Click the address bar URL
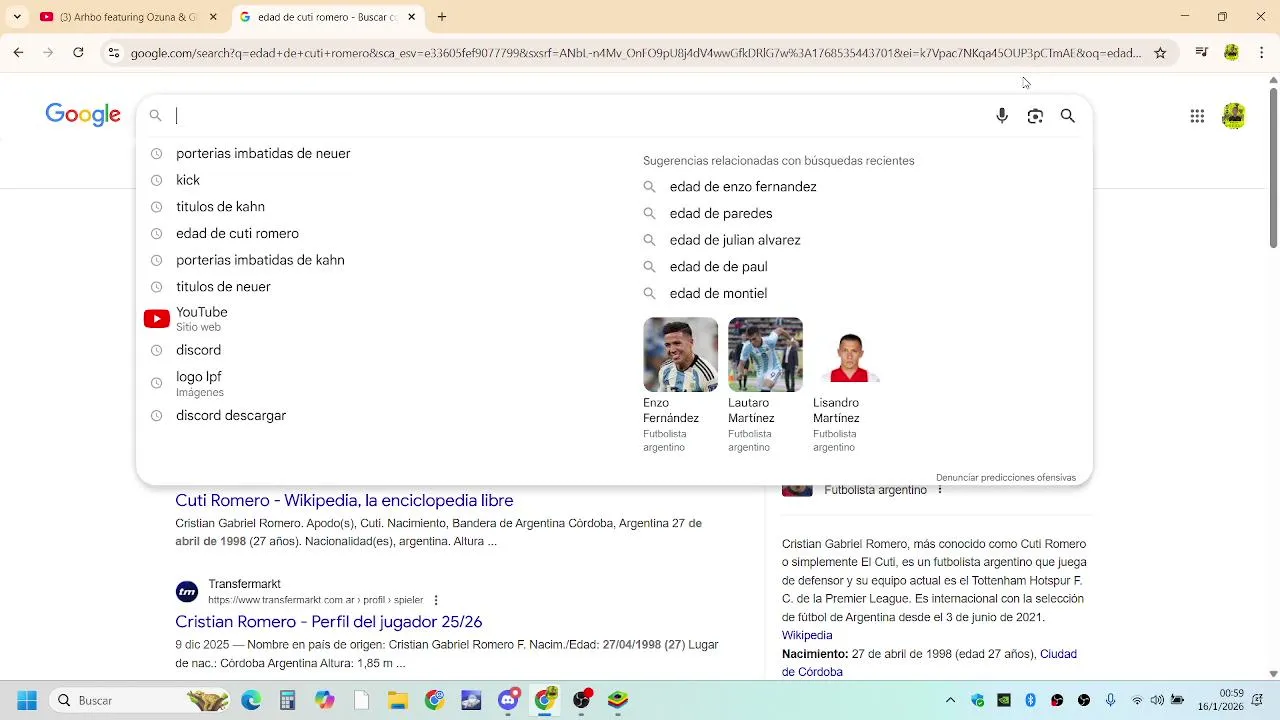This screenshot has height=720, width=1280. [x=635, y=53]
